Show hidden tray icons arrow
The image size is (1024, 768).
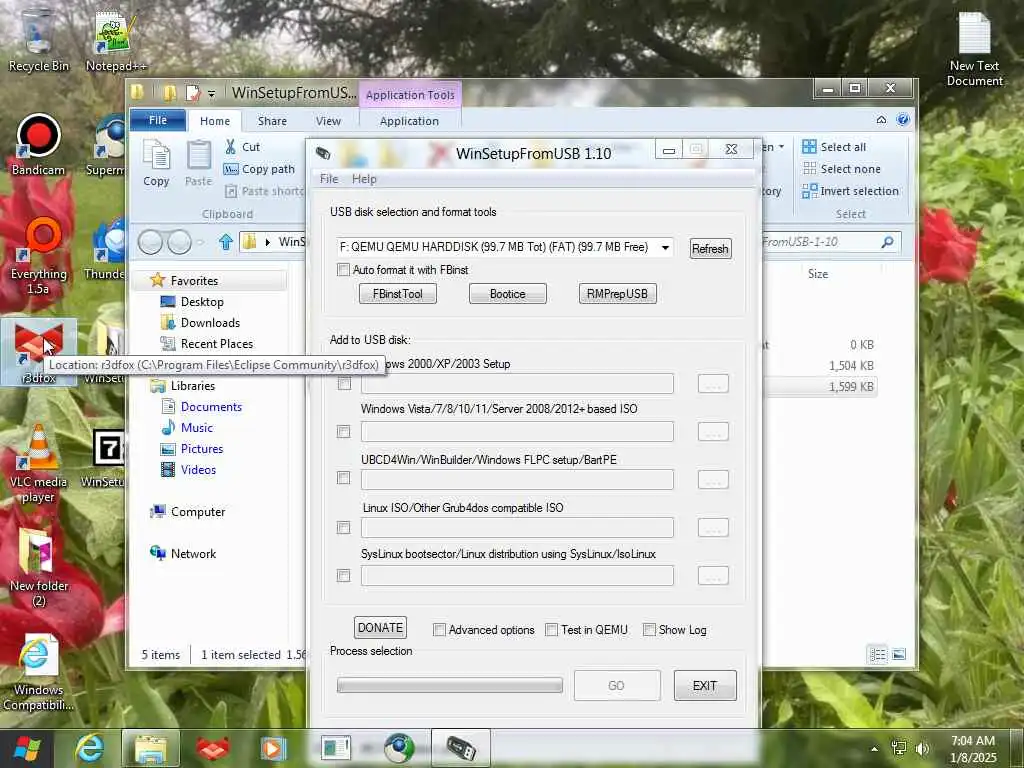click(x=874, y=749)
